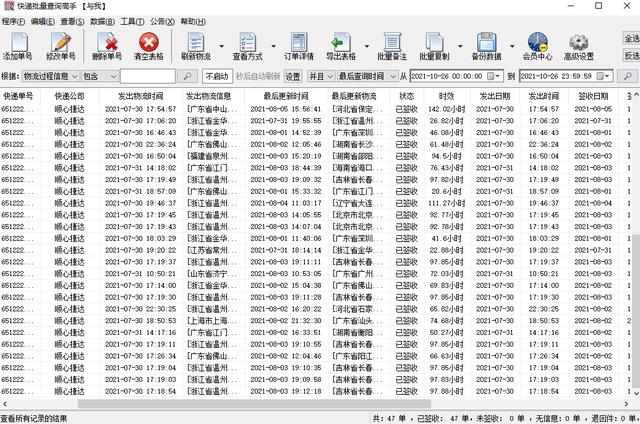Open the 公告(X) menu
This screenshot has height=424, width=640.
162,22
